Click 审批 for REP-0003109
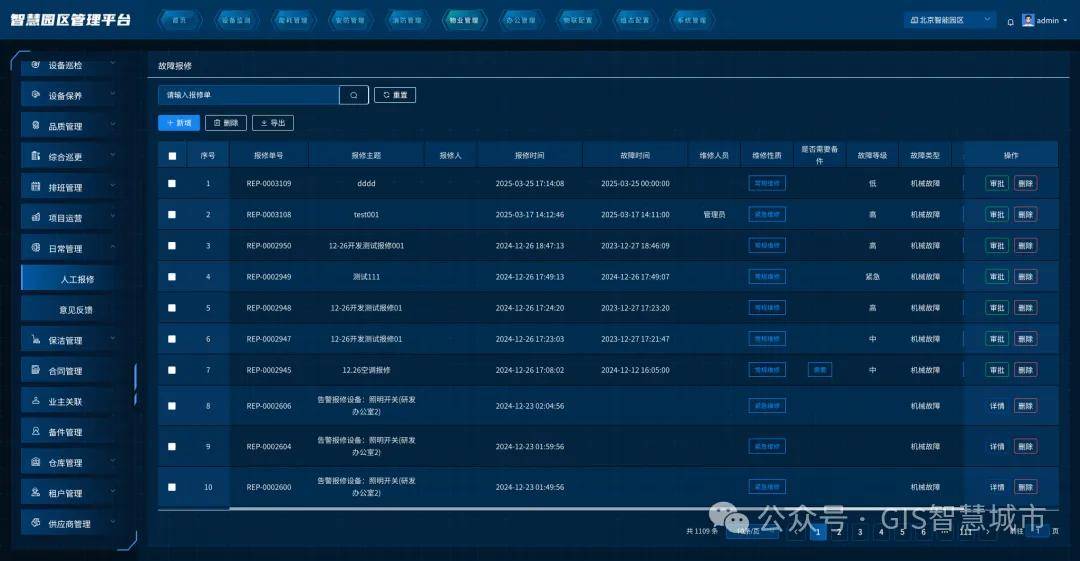Viewport: 1080px width, 561px height. click(x=997, y=183)
